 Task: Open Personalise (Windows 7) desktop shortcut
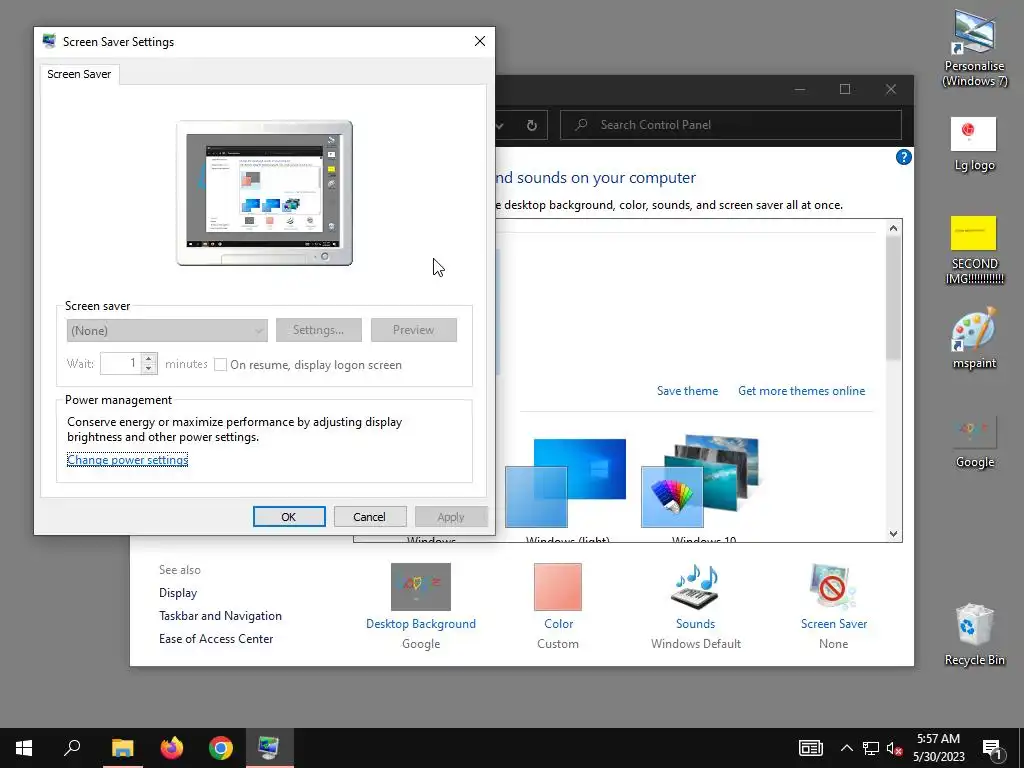click(974, 49)
